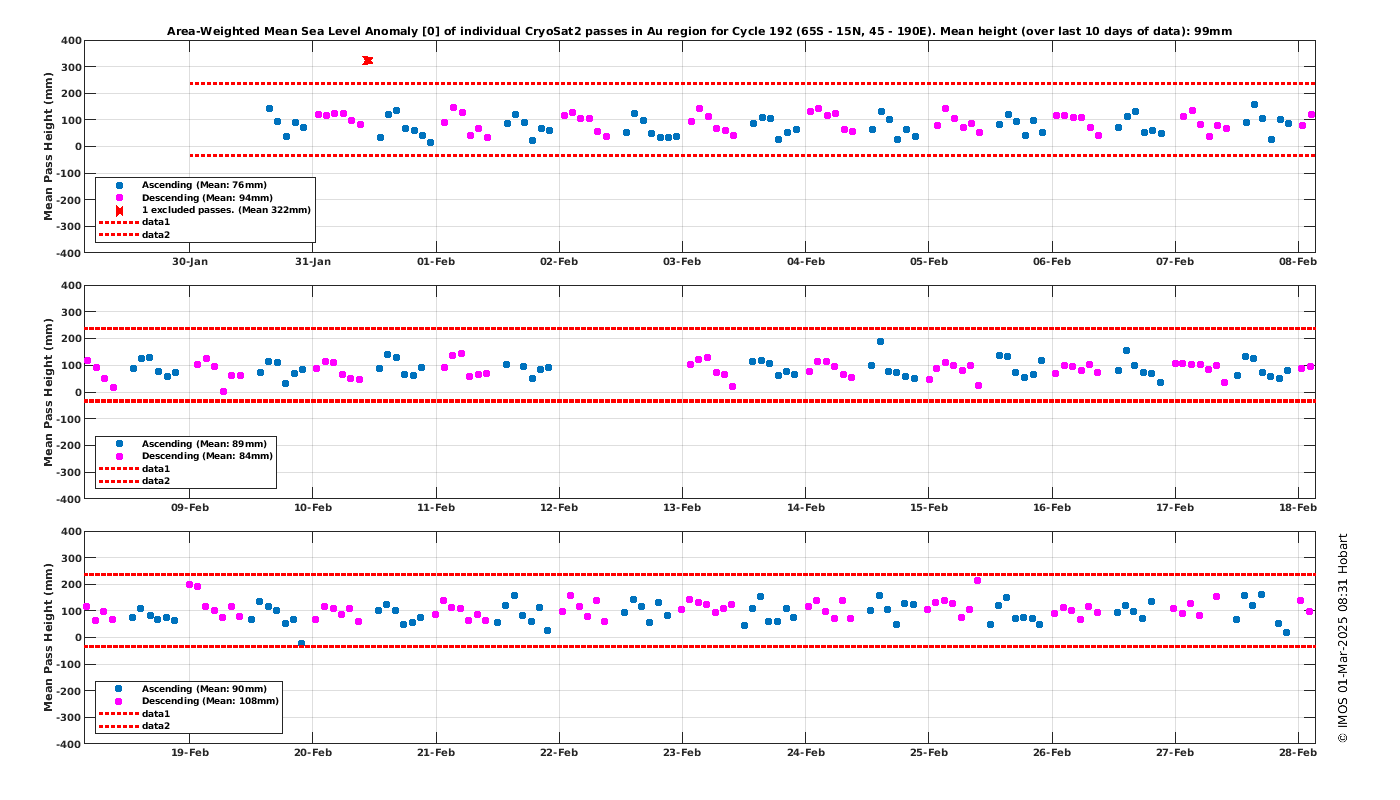
Task: Click the '30-Jan' x-axis tick label
Action: click(190, 262)
